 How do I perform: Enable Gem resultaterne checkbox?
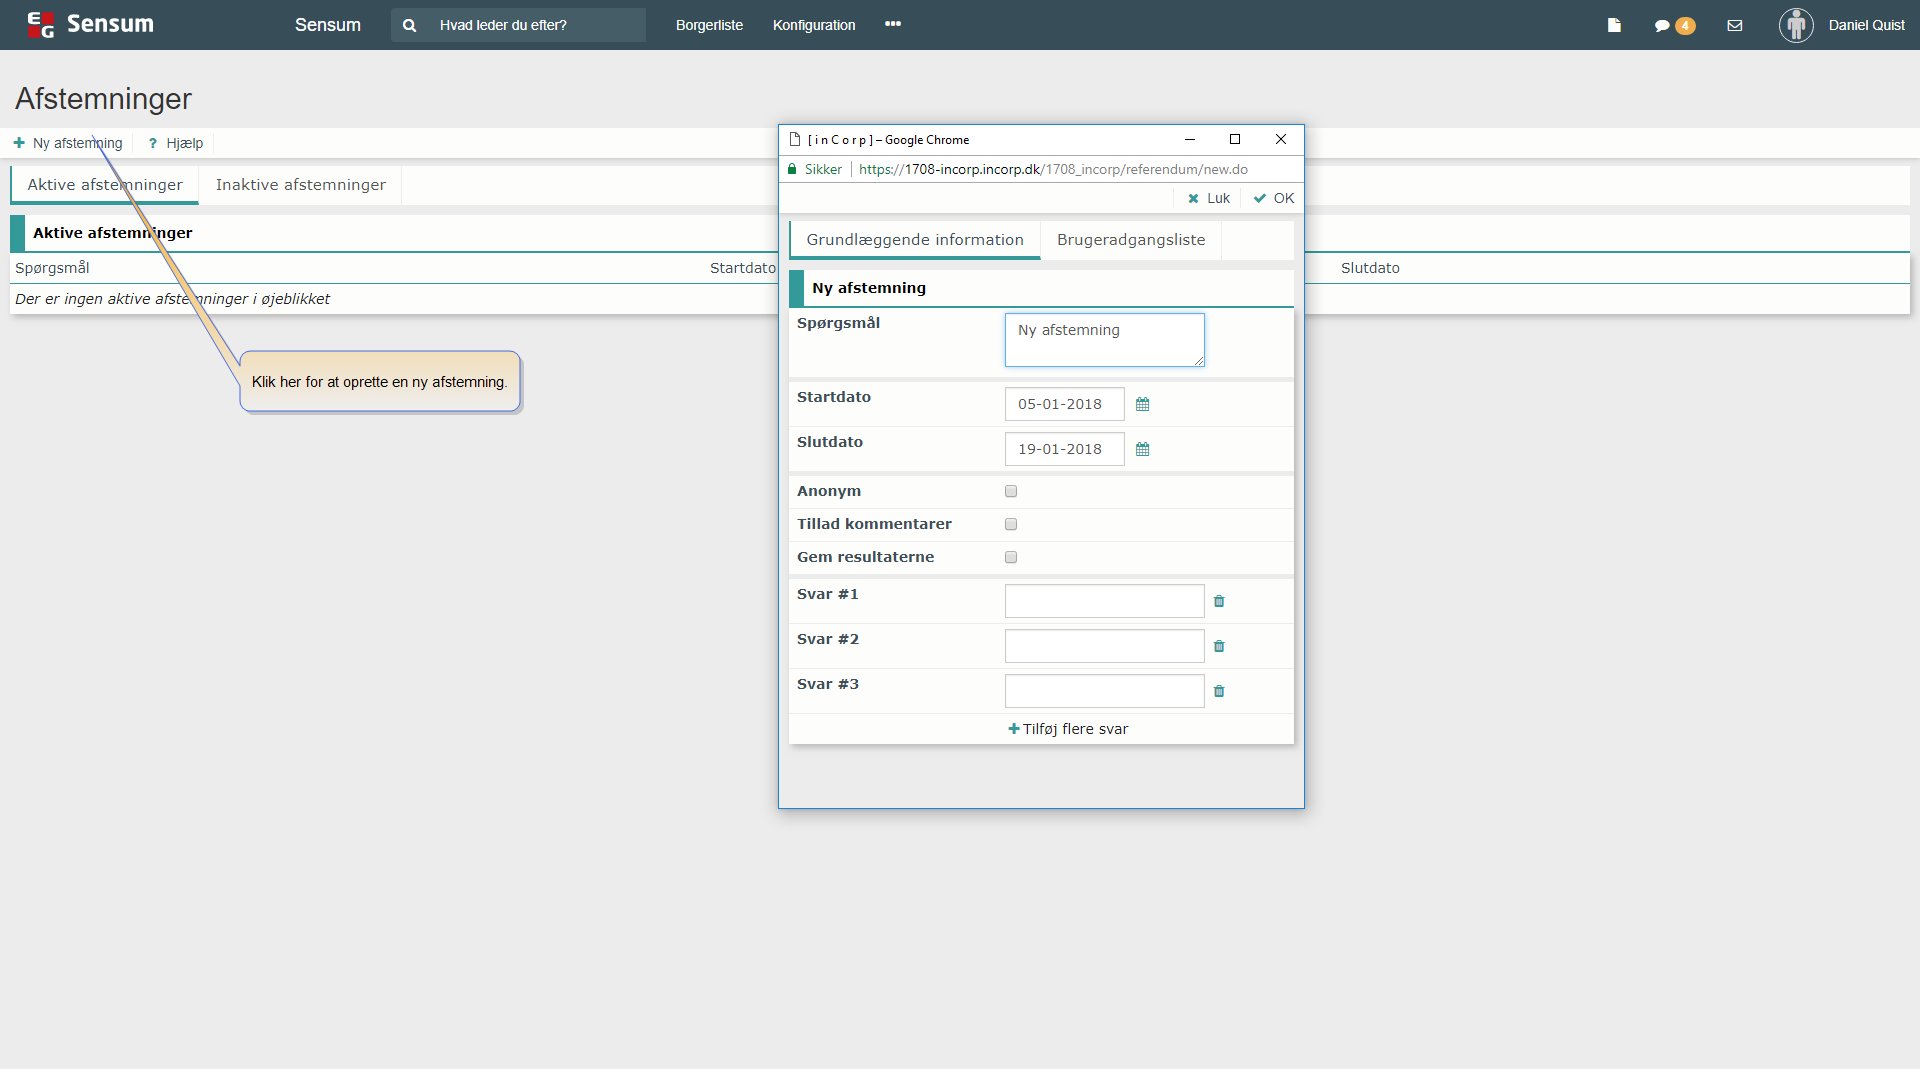point(1011,557)
